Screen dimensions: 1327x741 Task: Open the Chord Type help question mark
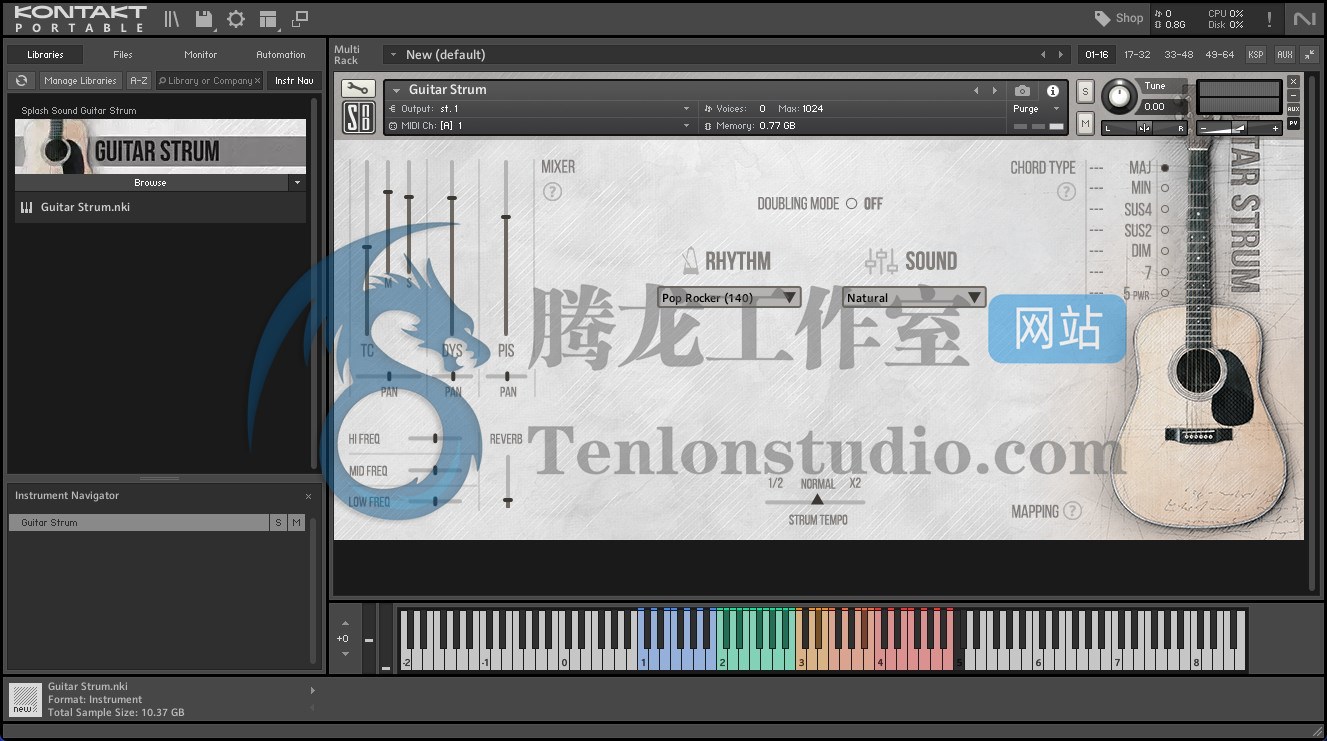1067,192
